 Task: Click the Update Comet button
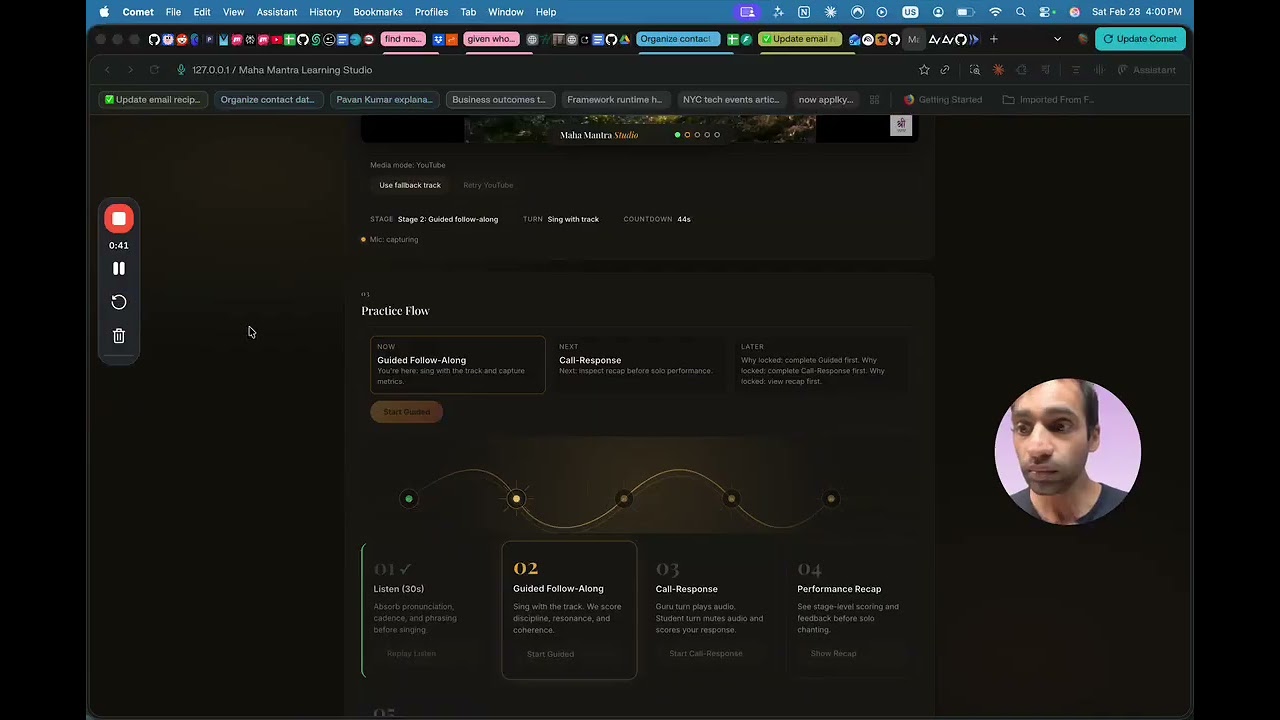1140,39
